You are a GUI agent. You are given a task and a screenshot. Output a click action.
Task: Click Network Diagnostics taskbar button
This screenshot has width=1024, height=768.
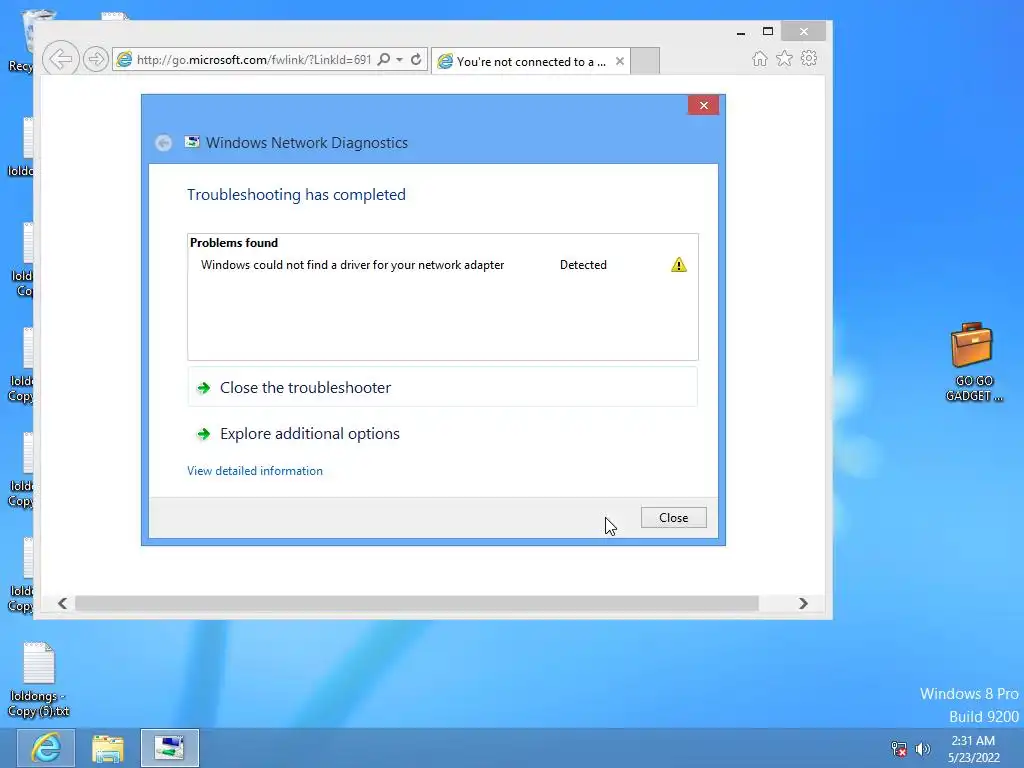pyautogui.click(x=170, y=748)
